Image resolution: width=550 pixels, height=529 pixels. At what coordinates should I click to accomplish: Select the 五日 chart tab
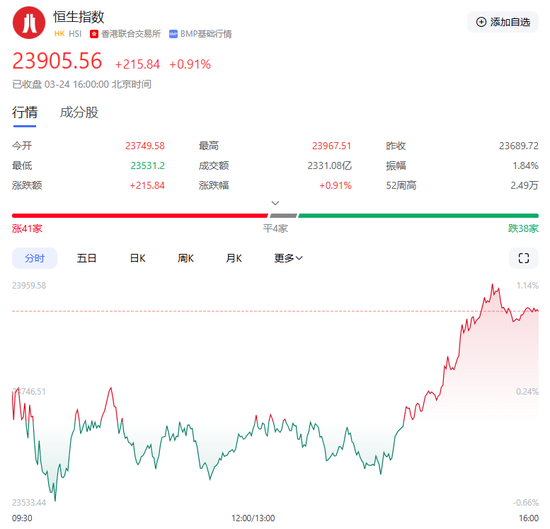click(x=87, y=259)
